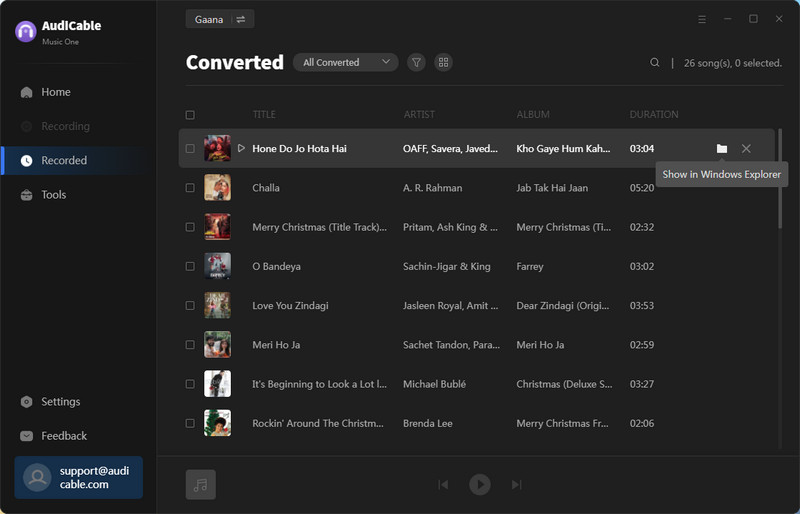This screenshot has height=514, width=800.
Task: Click the Love You Zindagi thumbnail
Action: point(217,306)
